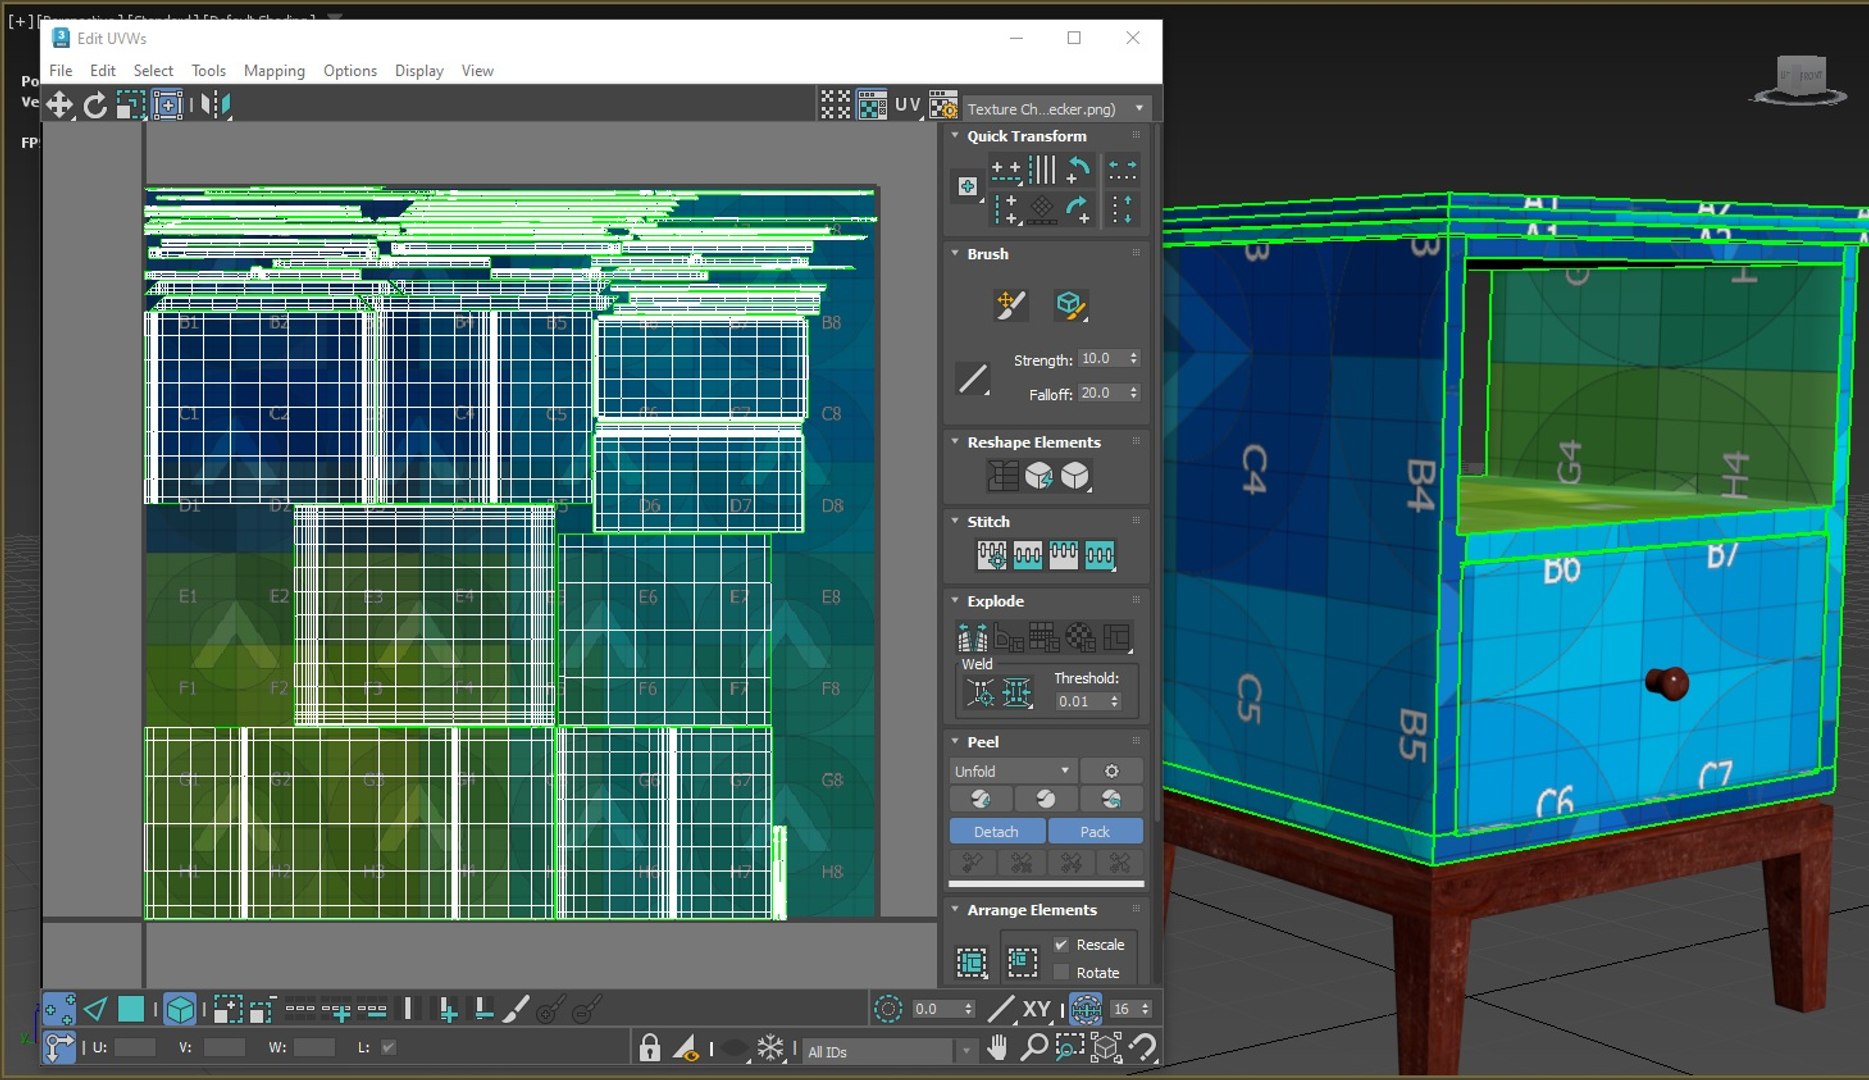Click the Weld selected icon
The width and height of the screenshot is (1869, 1080).
pyautogui.click(x=1016, y=692)
